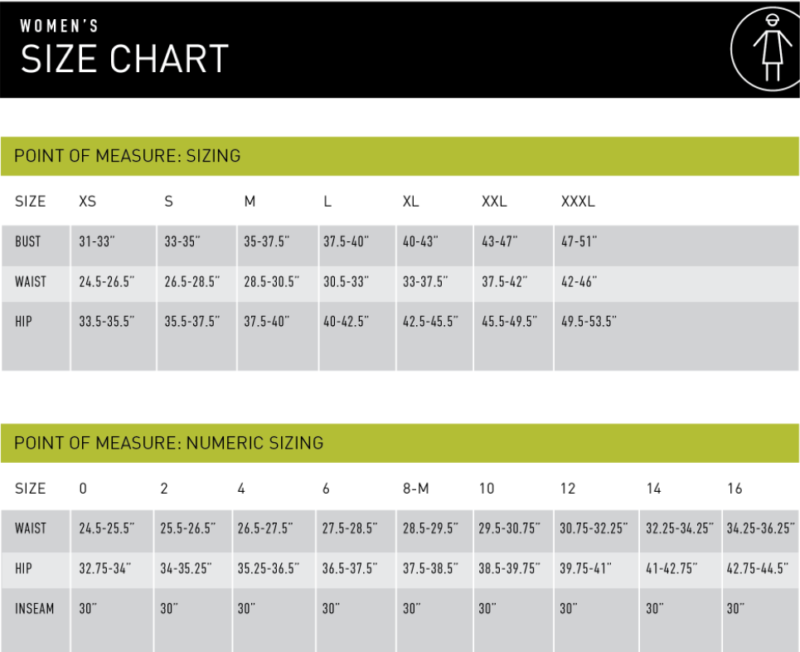This screenshot has width=800, height=652.
Task: Select the Point of Measure: Sizing green banner
Action: tap(400, 156)
